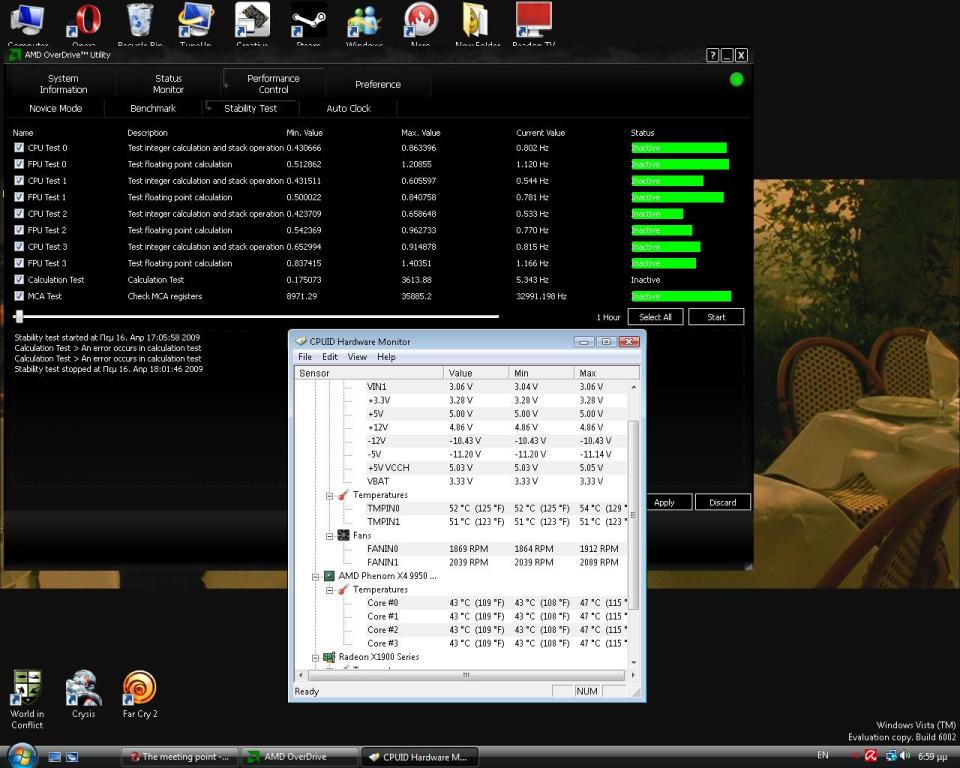Toggle the Calculation Test checkbox
Screen dimensions: 960x768
click(19, 280)
